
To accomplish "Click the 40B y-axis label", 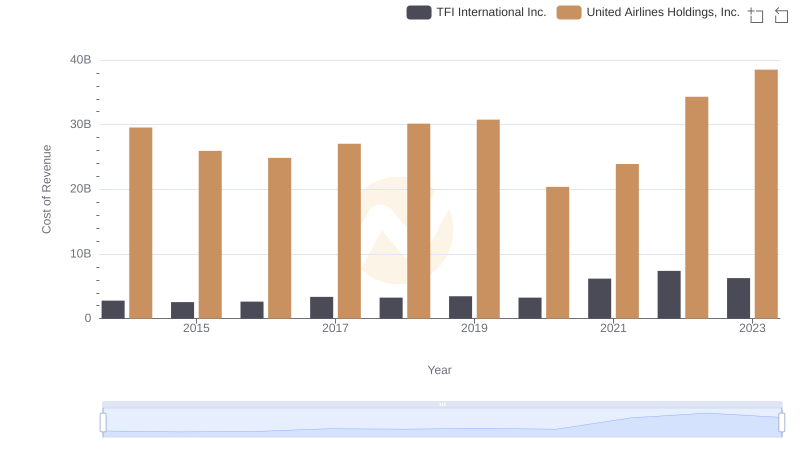I will (x=81, y=60).
